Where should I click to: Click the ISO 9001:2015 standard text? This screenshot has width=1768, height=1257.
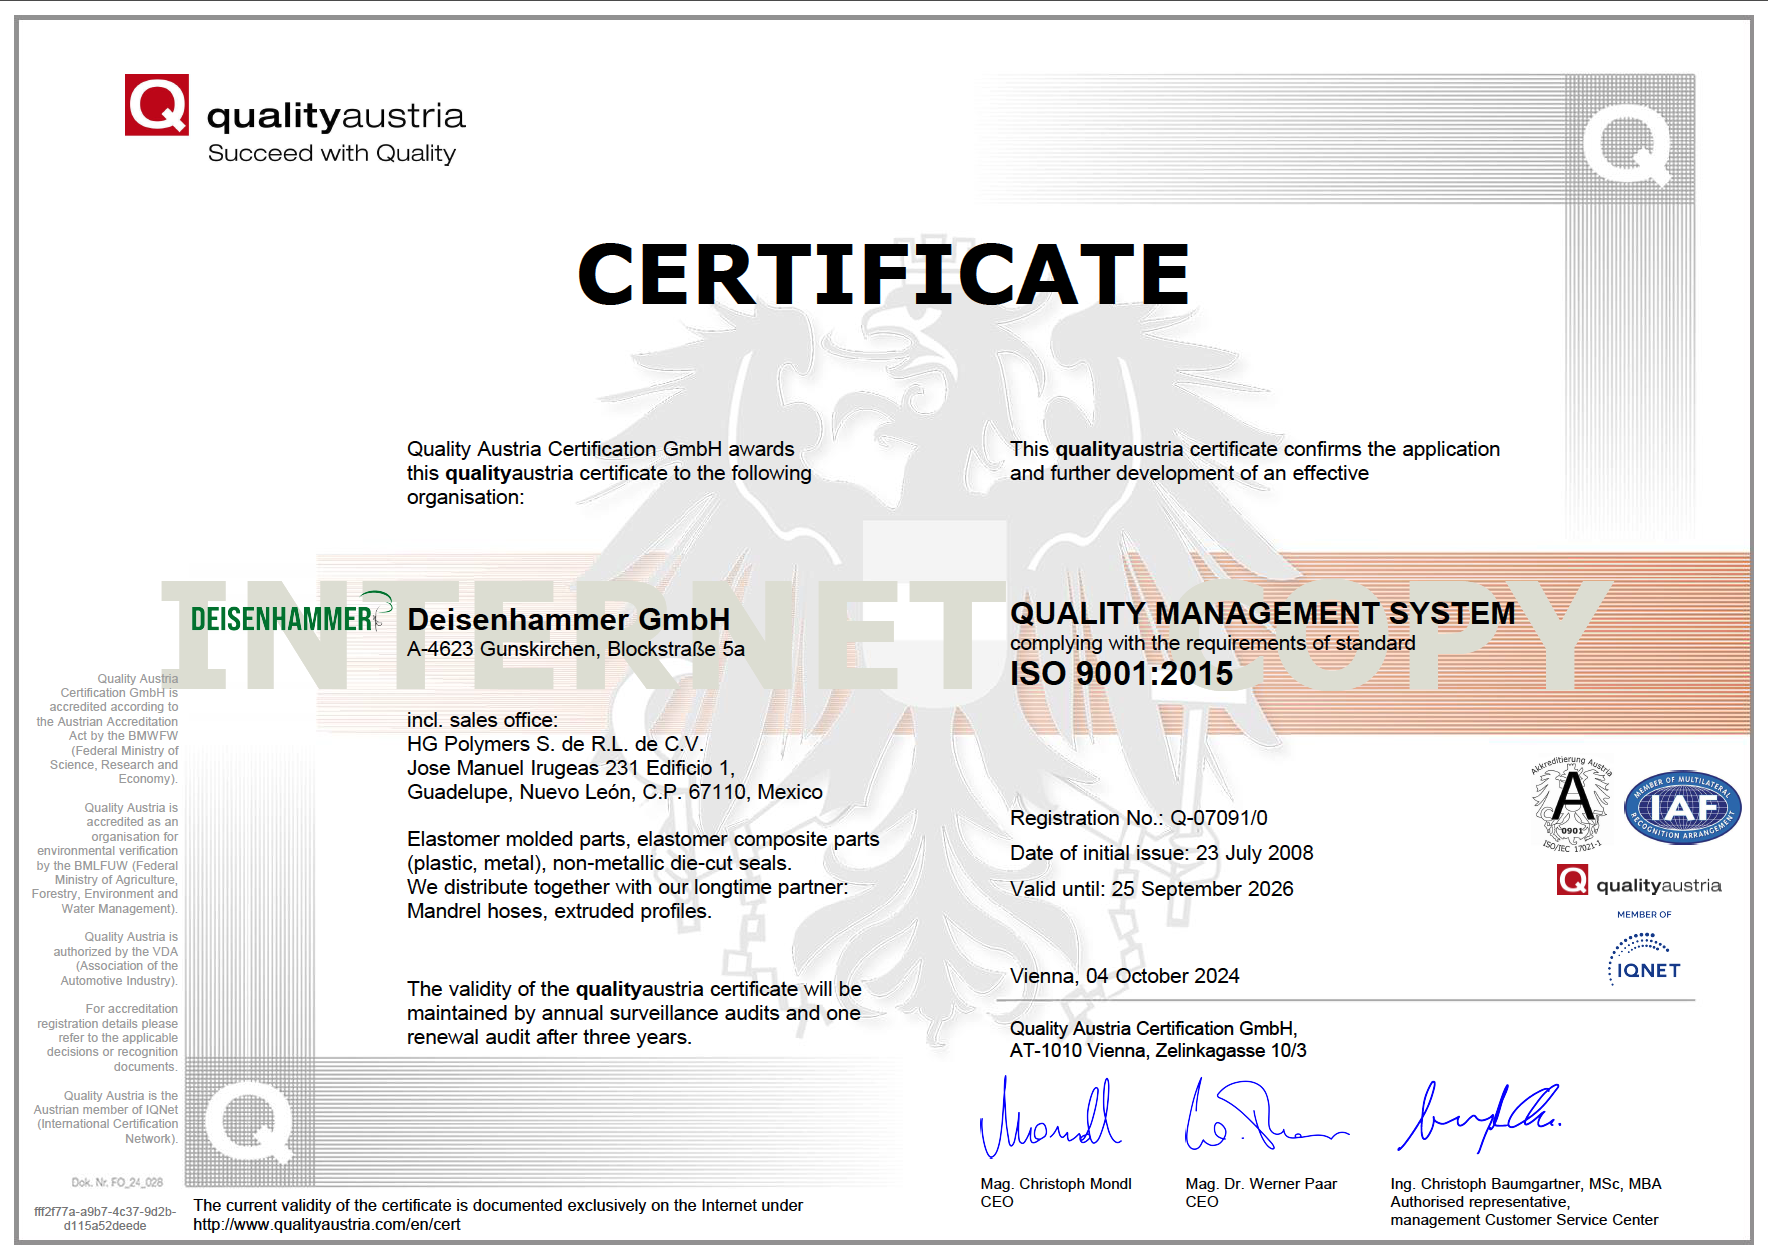1122,674
